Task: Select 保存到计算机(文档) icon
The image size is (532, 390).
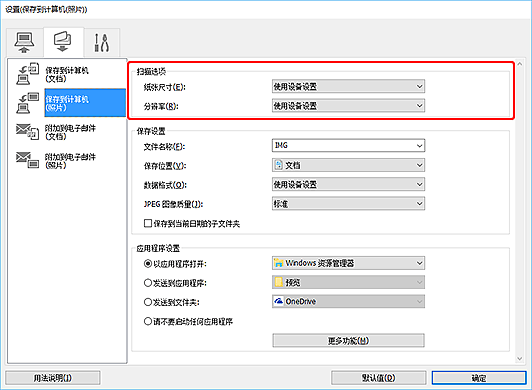Action: coord(27,73)
